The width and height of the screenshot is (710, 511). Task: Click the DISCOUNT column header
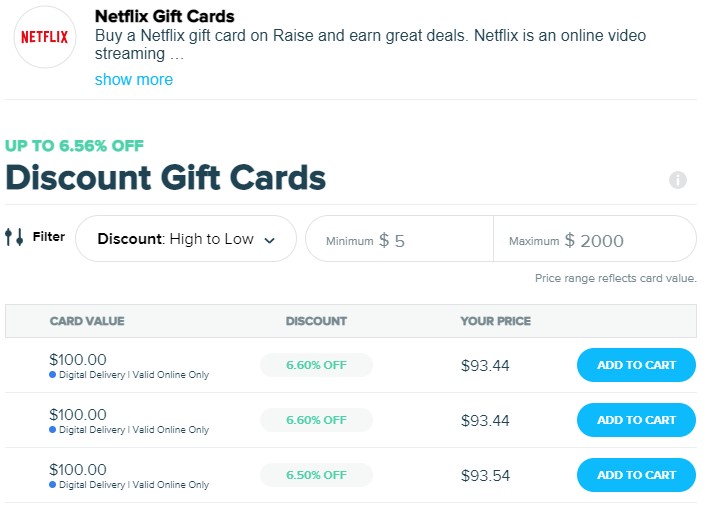(x=316, y=321)
